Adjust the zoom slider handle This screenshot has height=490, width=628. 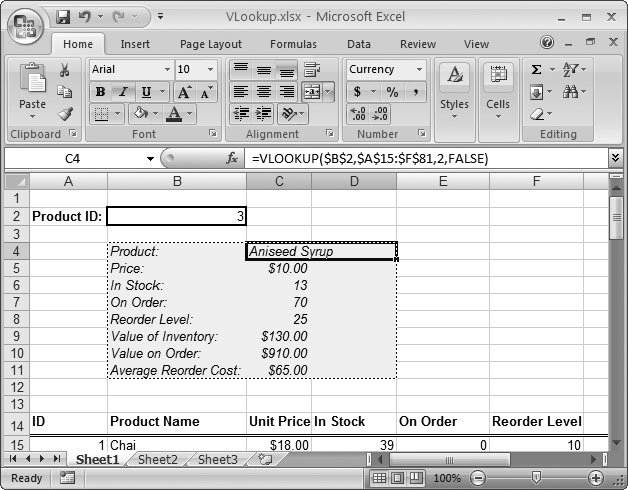click(536, 477)
